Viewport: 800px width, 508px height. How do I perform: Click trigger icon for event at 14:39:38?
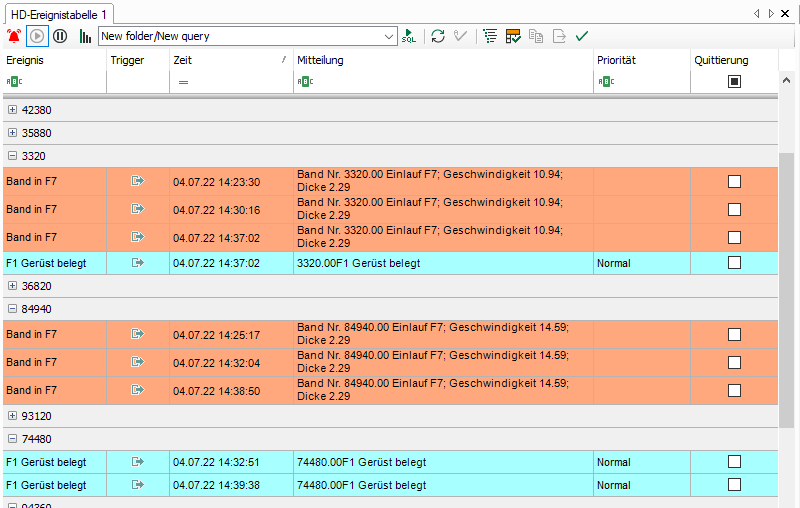138,485
